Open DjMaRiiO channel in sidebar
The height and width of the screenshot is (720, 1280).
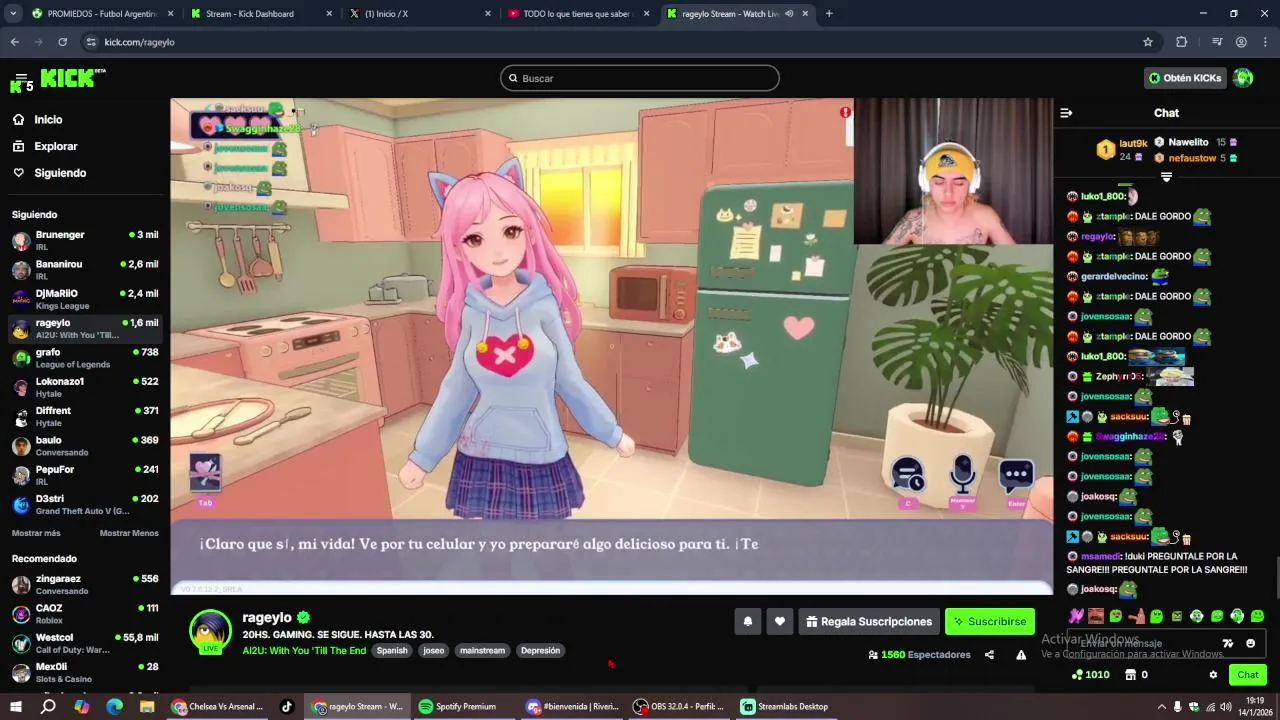[x=85, y=299]
